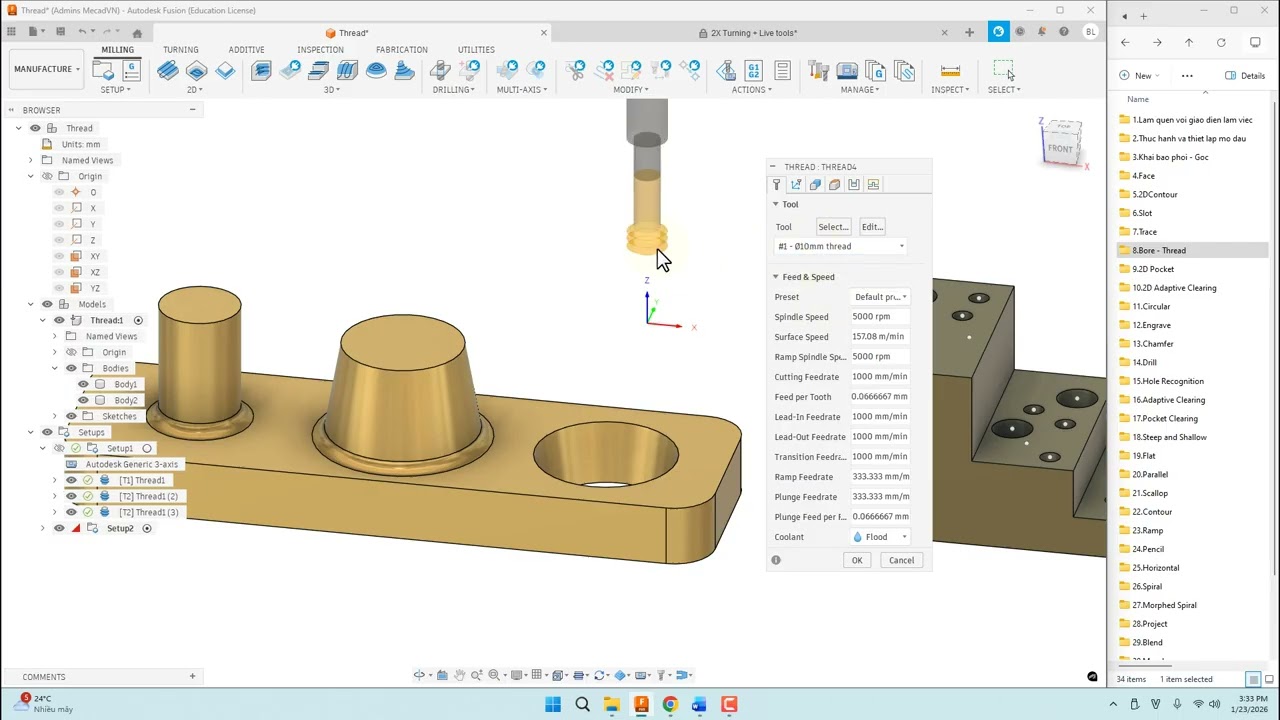This screenshot has width=1280, height=720.
Task: Open Chrome from the Windows taskbar
Action: click(670, 705)
